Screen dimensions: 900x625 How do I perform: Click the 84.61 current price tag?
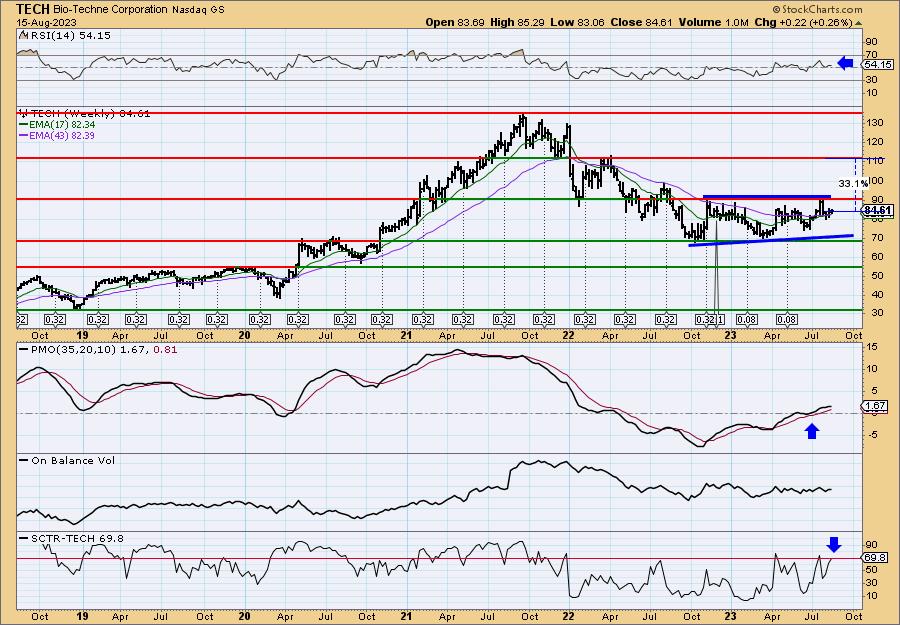[878, 211]
